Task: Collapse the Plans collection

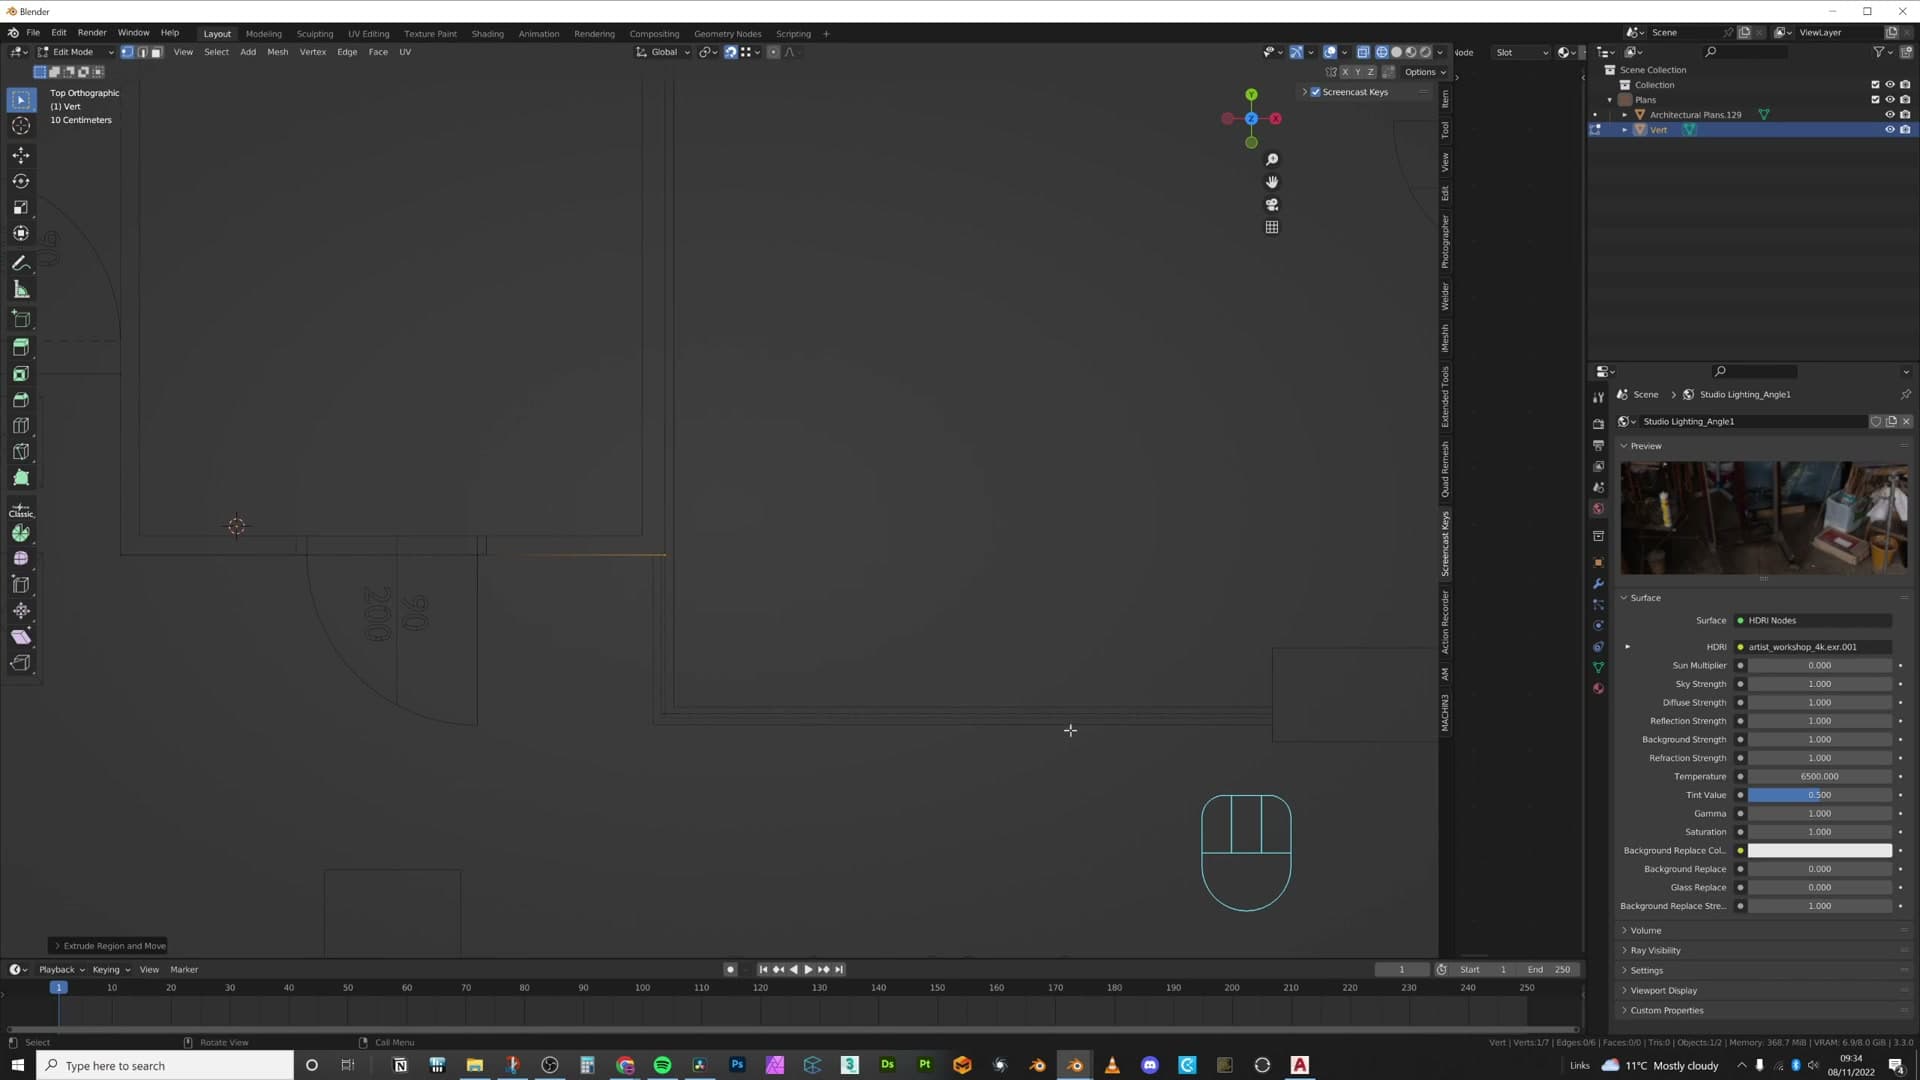Action: pyautogui.click(x=1610, y=100)
